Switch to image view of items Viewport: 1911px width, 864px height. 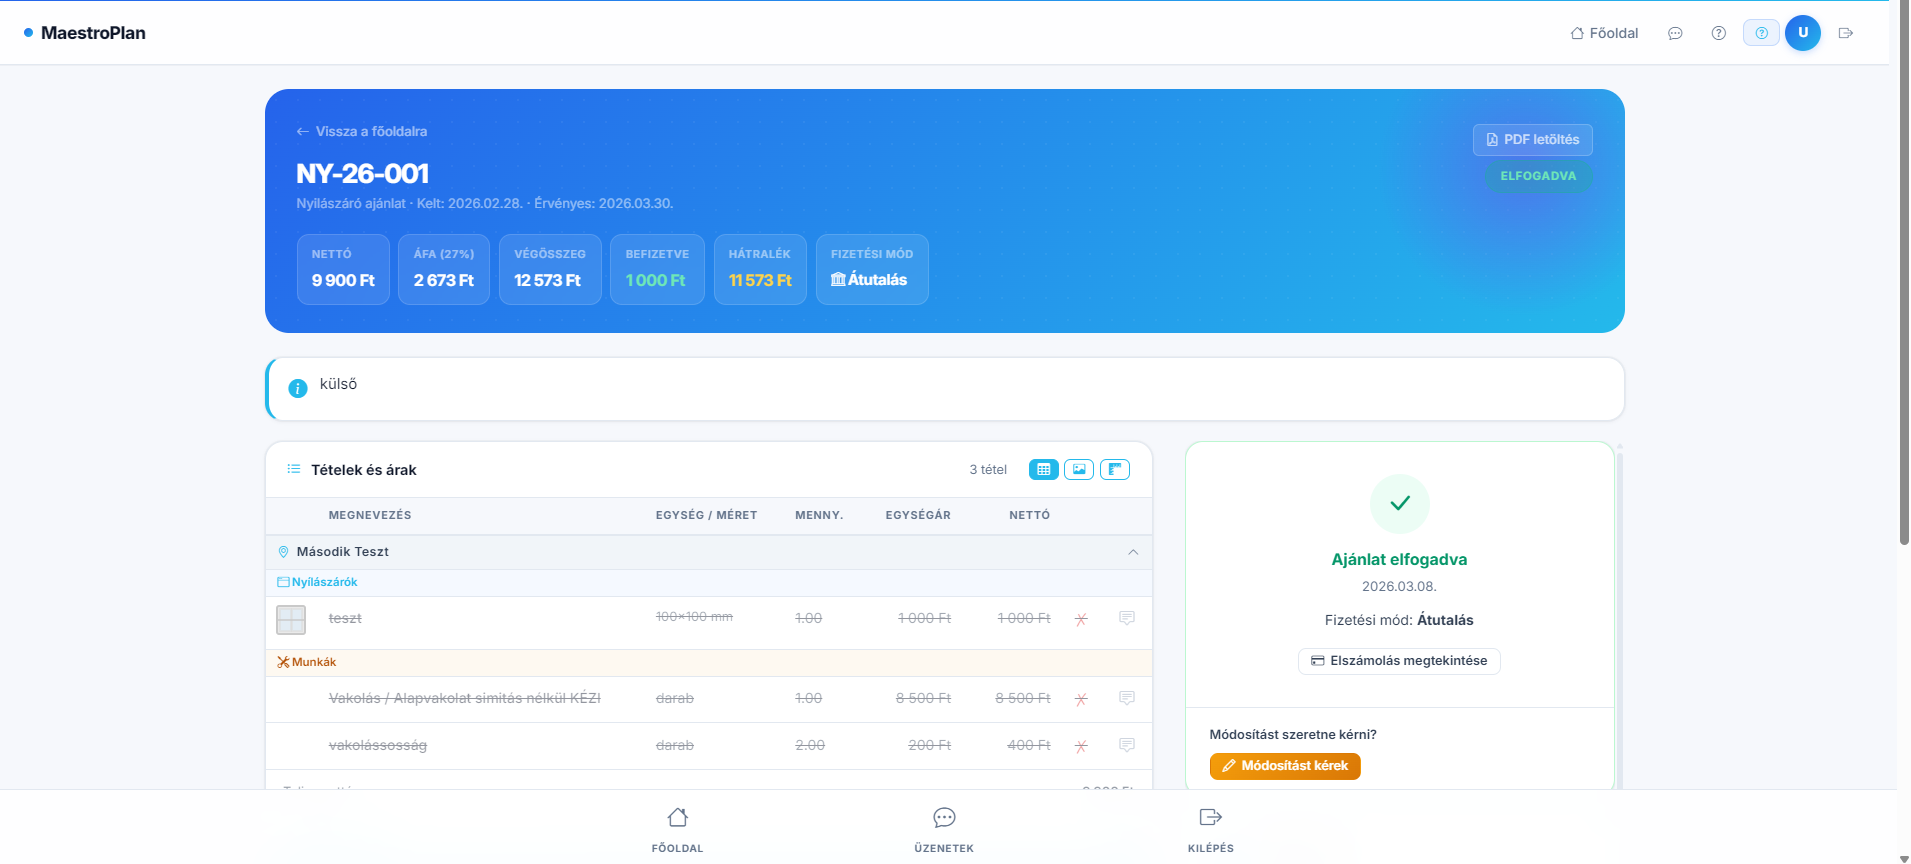[x=1079, y=469]
